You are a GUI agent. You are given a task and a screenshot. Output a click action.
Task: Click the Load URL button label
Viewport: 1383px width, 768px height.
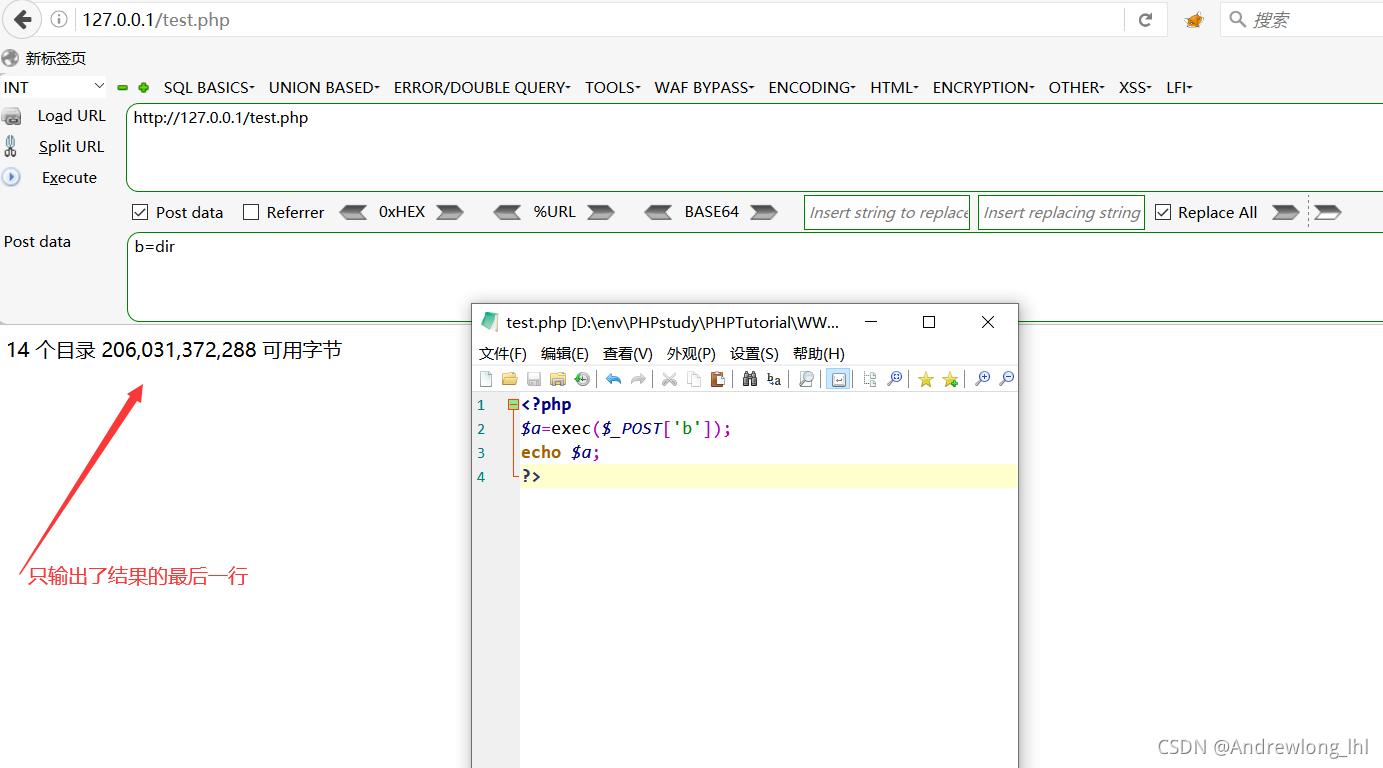point(72,116)
